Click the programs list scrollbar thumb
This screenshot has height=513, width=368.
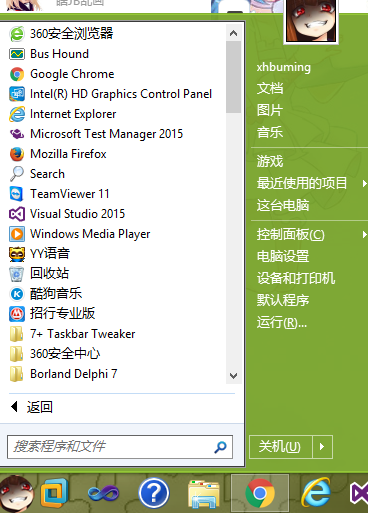pyautogui.click(x=233, y=77)
